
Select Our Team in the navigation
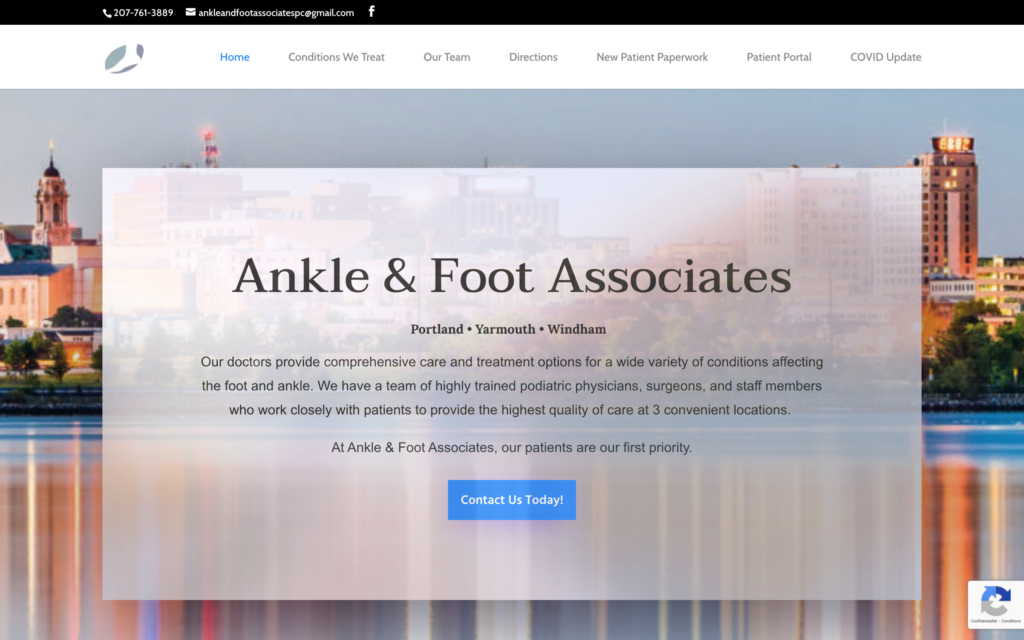(446, 57)
